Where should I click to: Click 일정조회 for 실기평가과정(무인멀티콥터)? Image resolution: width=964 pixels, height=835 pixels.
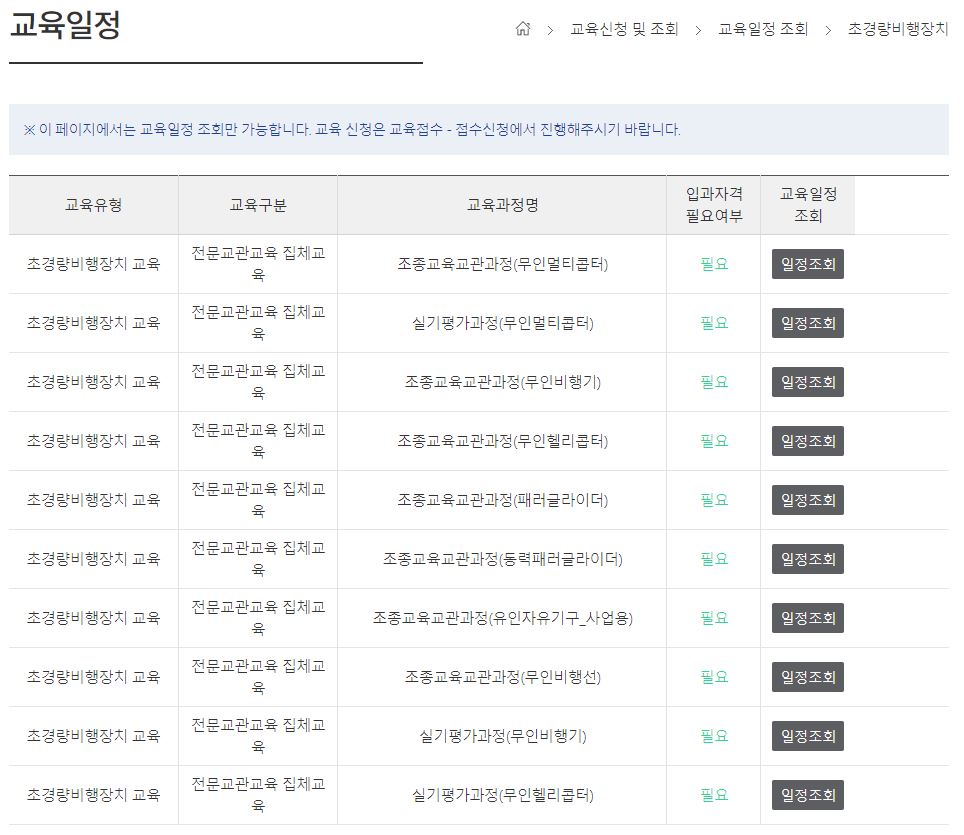(808, 323)
